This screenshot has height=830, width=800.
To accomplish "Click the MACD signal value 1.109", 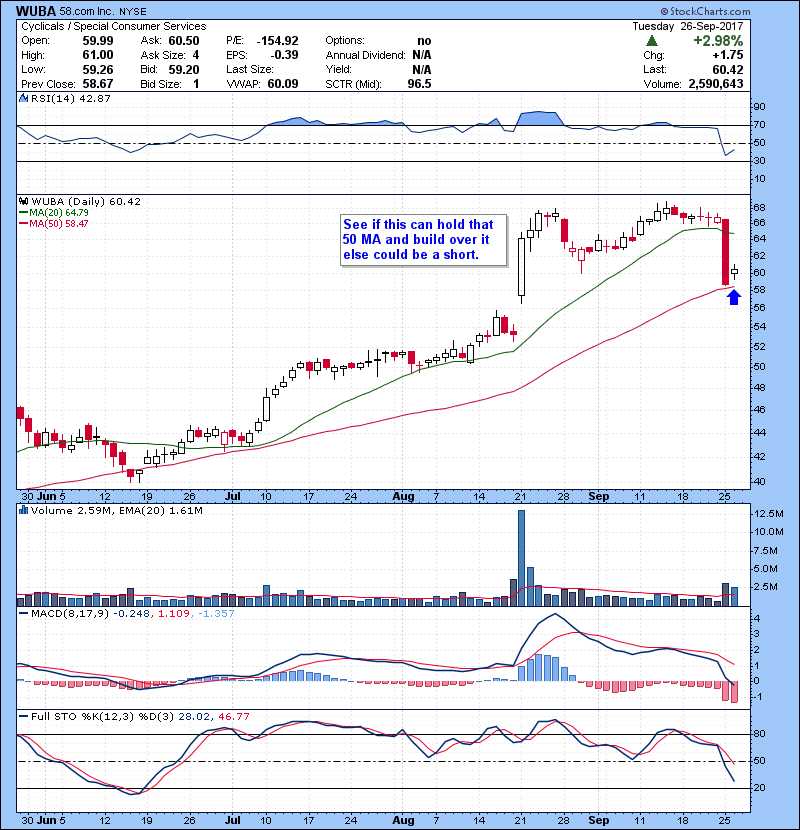I will [x=174, y=614].
